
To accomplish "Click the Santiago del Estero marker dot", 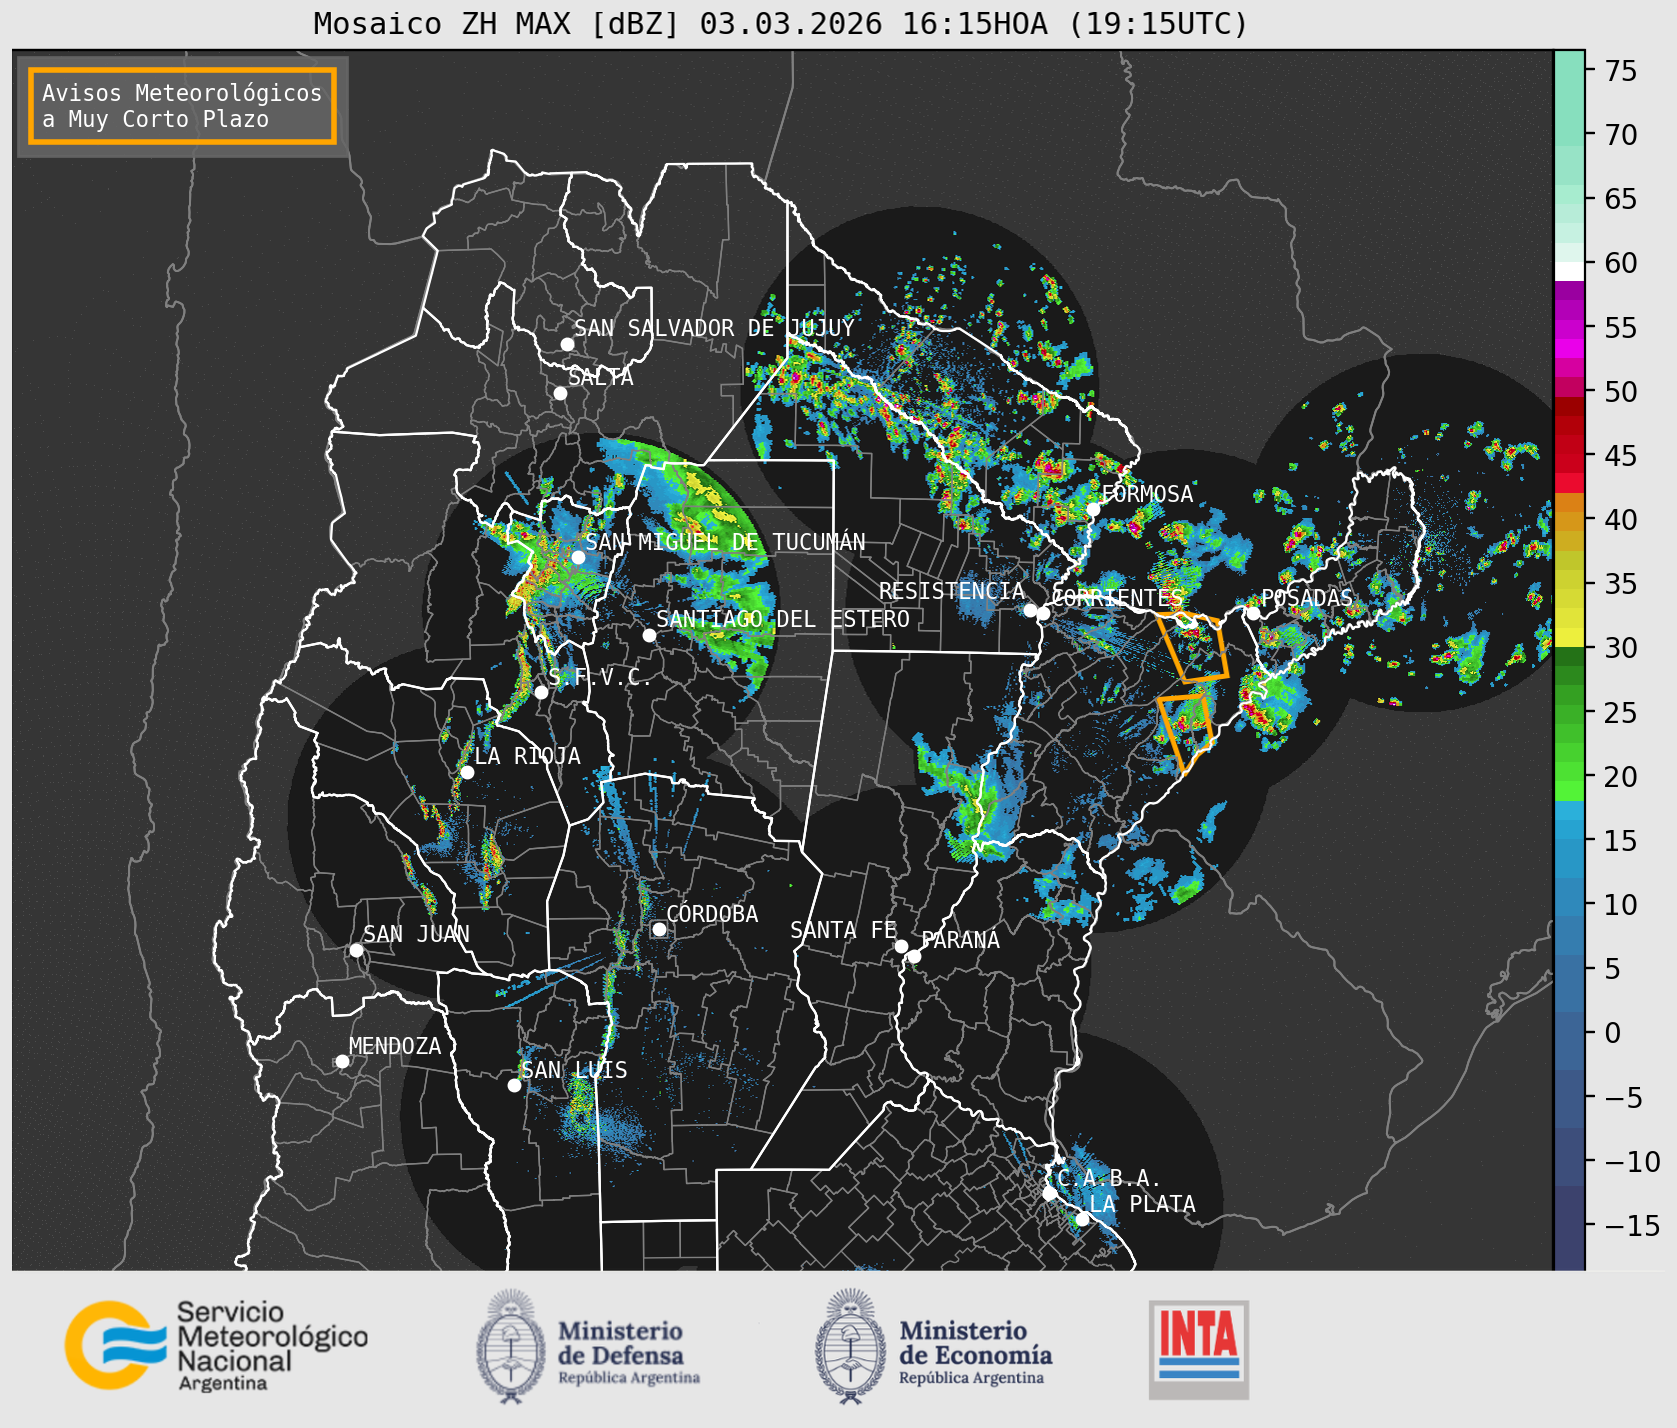I will [x=649, y=635].
